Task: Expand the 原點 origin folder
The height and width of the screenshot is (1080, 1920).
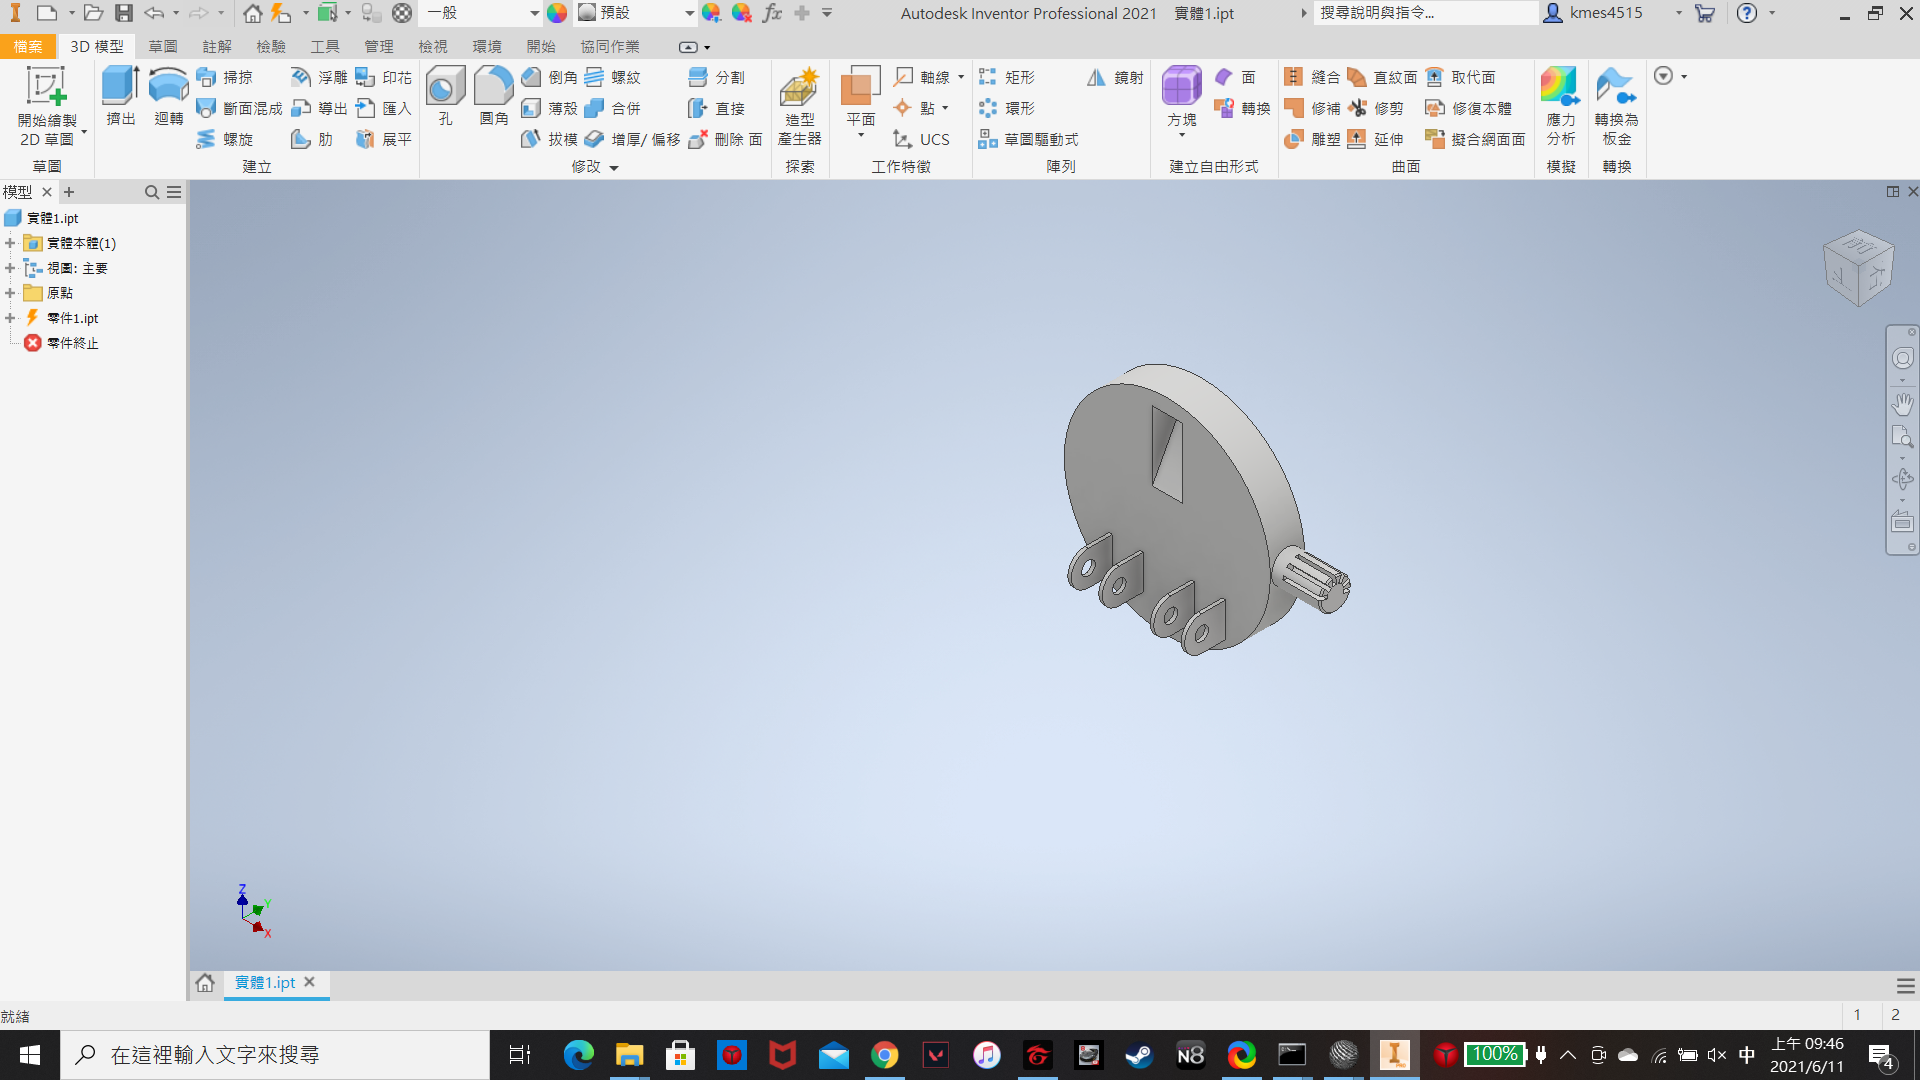Action: [10, 293]
